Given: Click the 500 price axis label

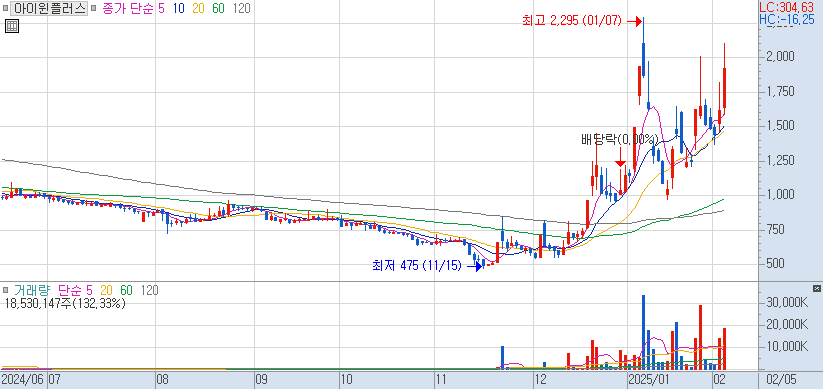Looking at the screenshot, I should (776, 264).
